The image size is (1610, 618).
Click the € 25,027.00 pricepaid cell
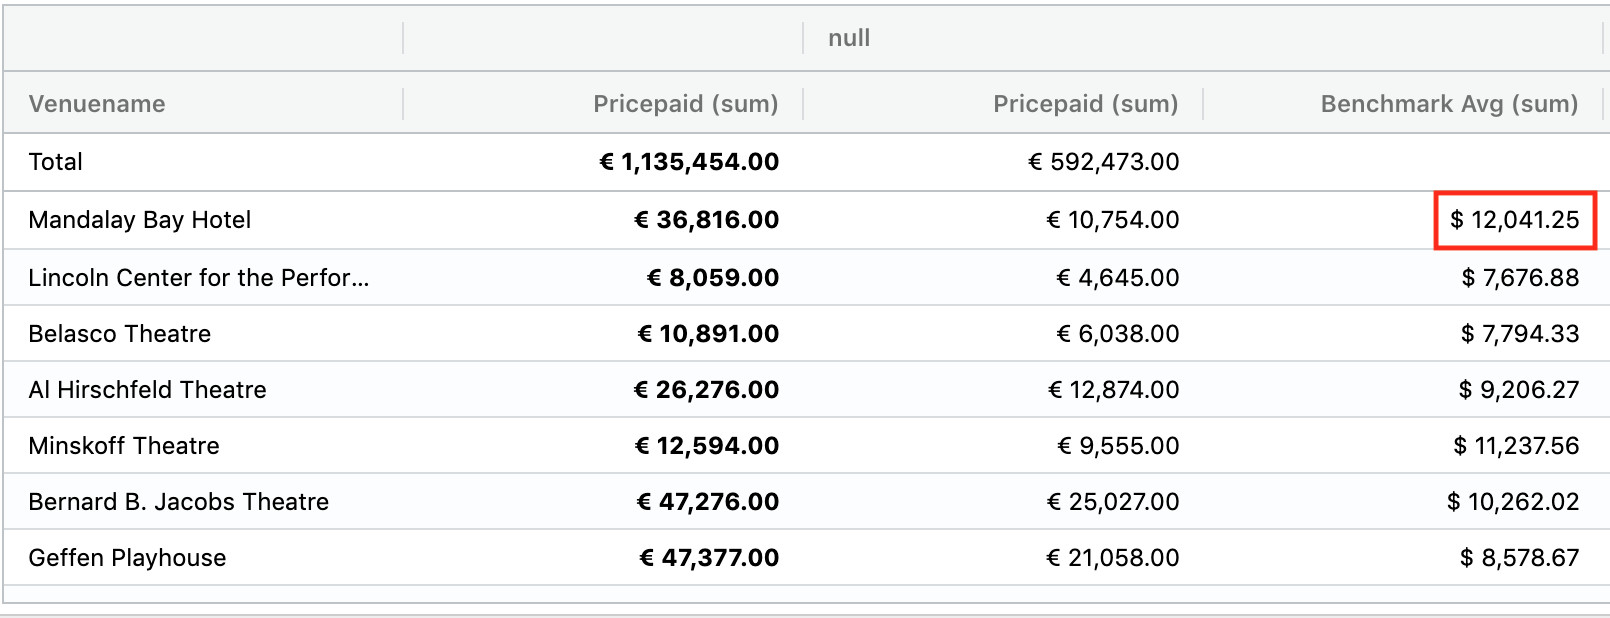[1113, 502]
